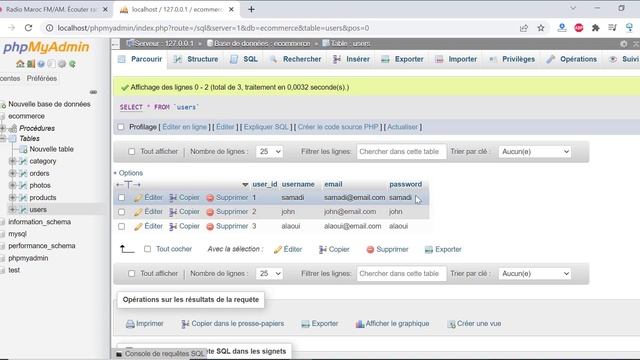This screenshot has height=360, width=640.
Task: Click the page settings gear top right
Action: [x=623, y=44]
